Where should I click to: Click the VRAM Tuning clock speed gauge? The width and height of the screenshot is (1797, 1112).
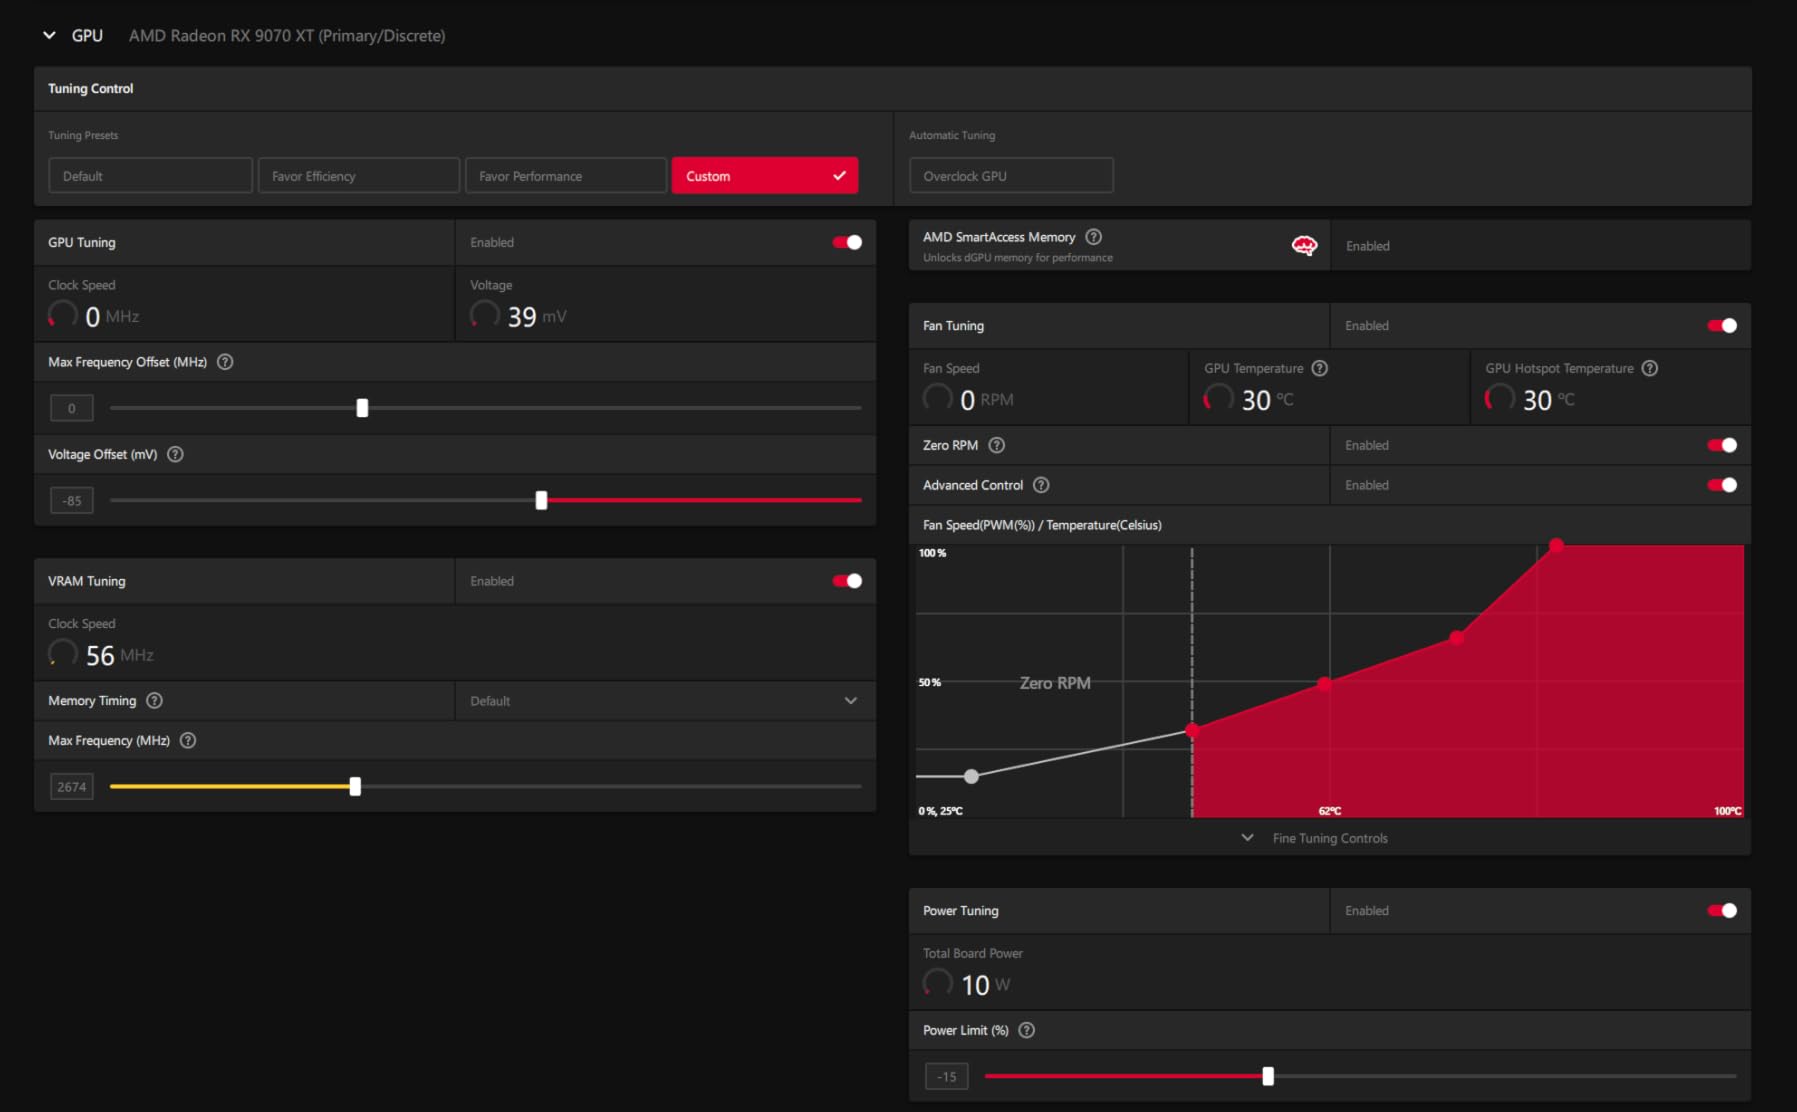(63, 654)
